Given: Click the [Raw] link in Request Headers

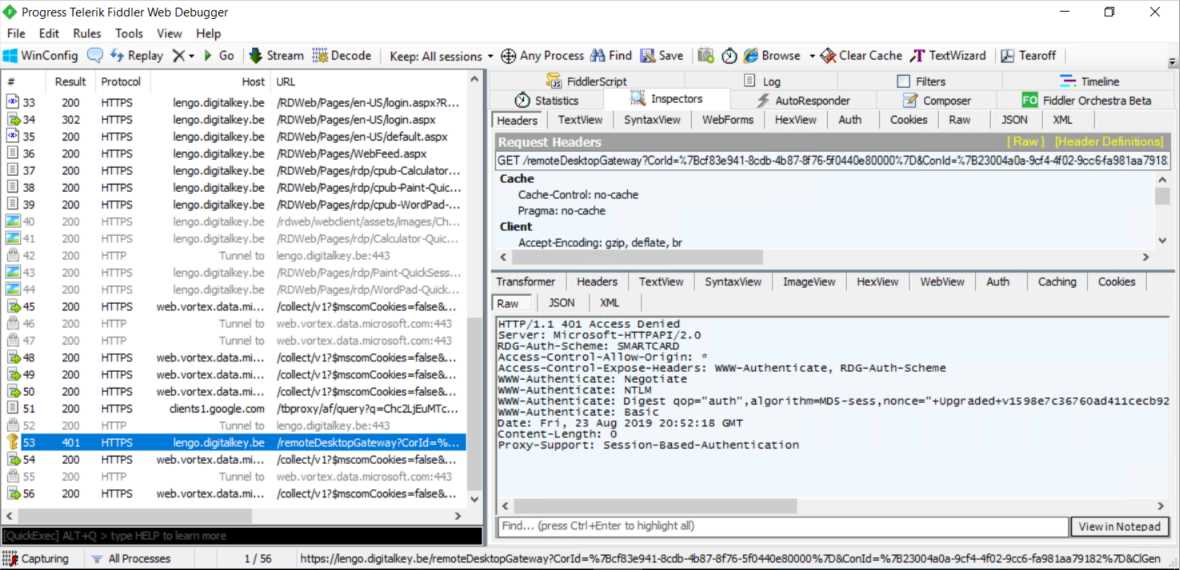Looking at the screenshot, I should (x=1025, y=142).
